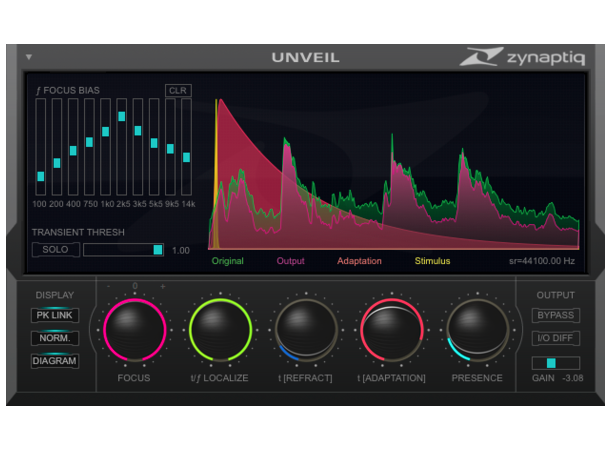The height and width of the screenshot is (450, 610).
Task: Click the OUTPUT section label
Action: point(556,295)
